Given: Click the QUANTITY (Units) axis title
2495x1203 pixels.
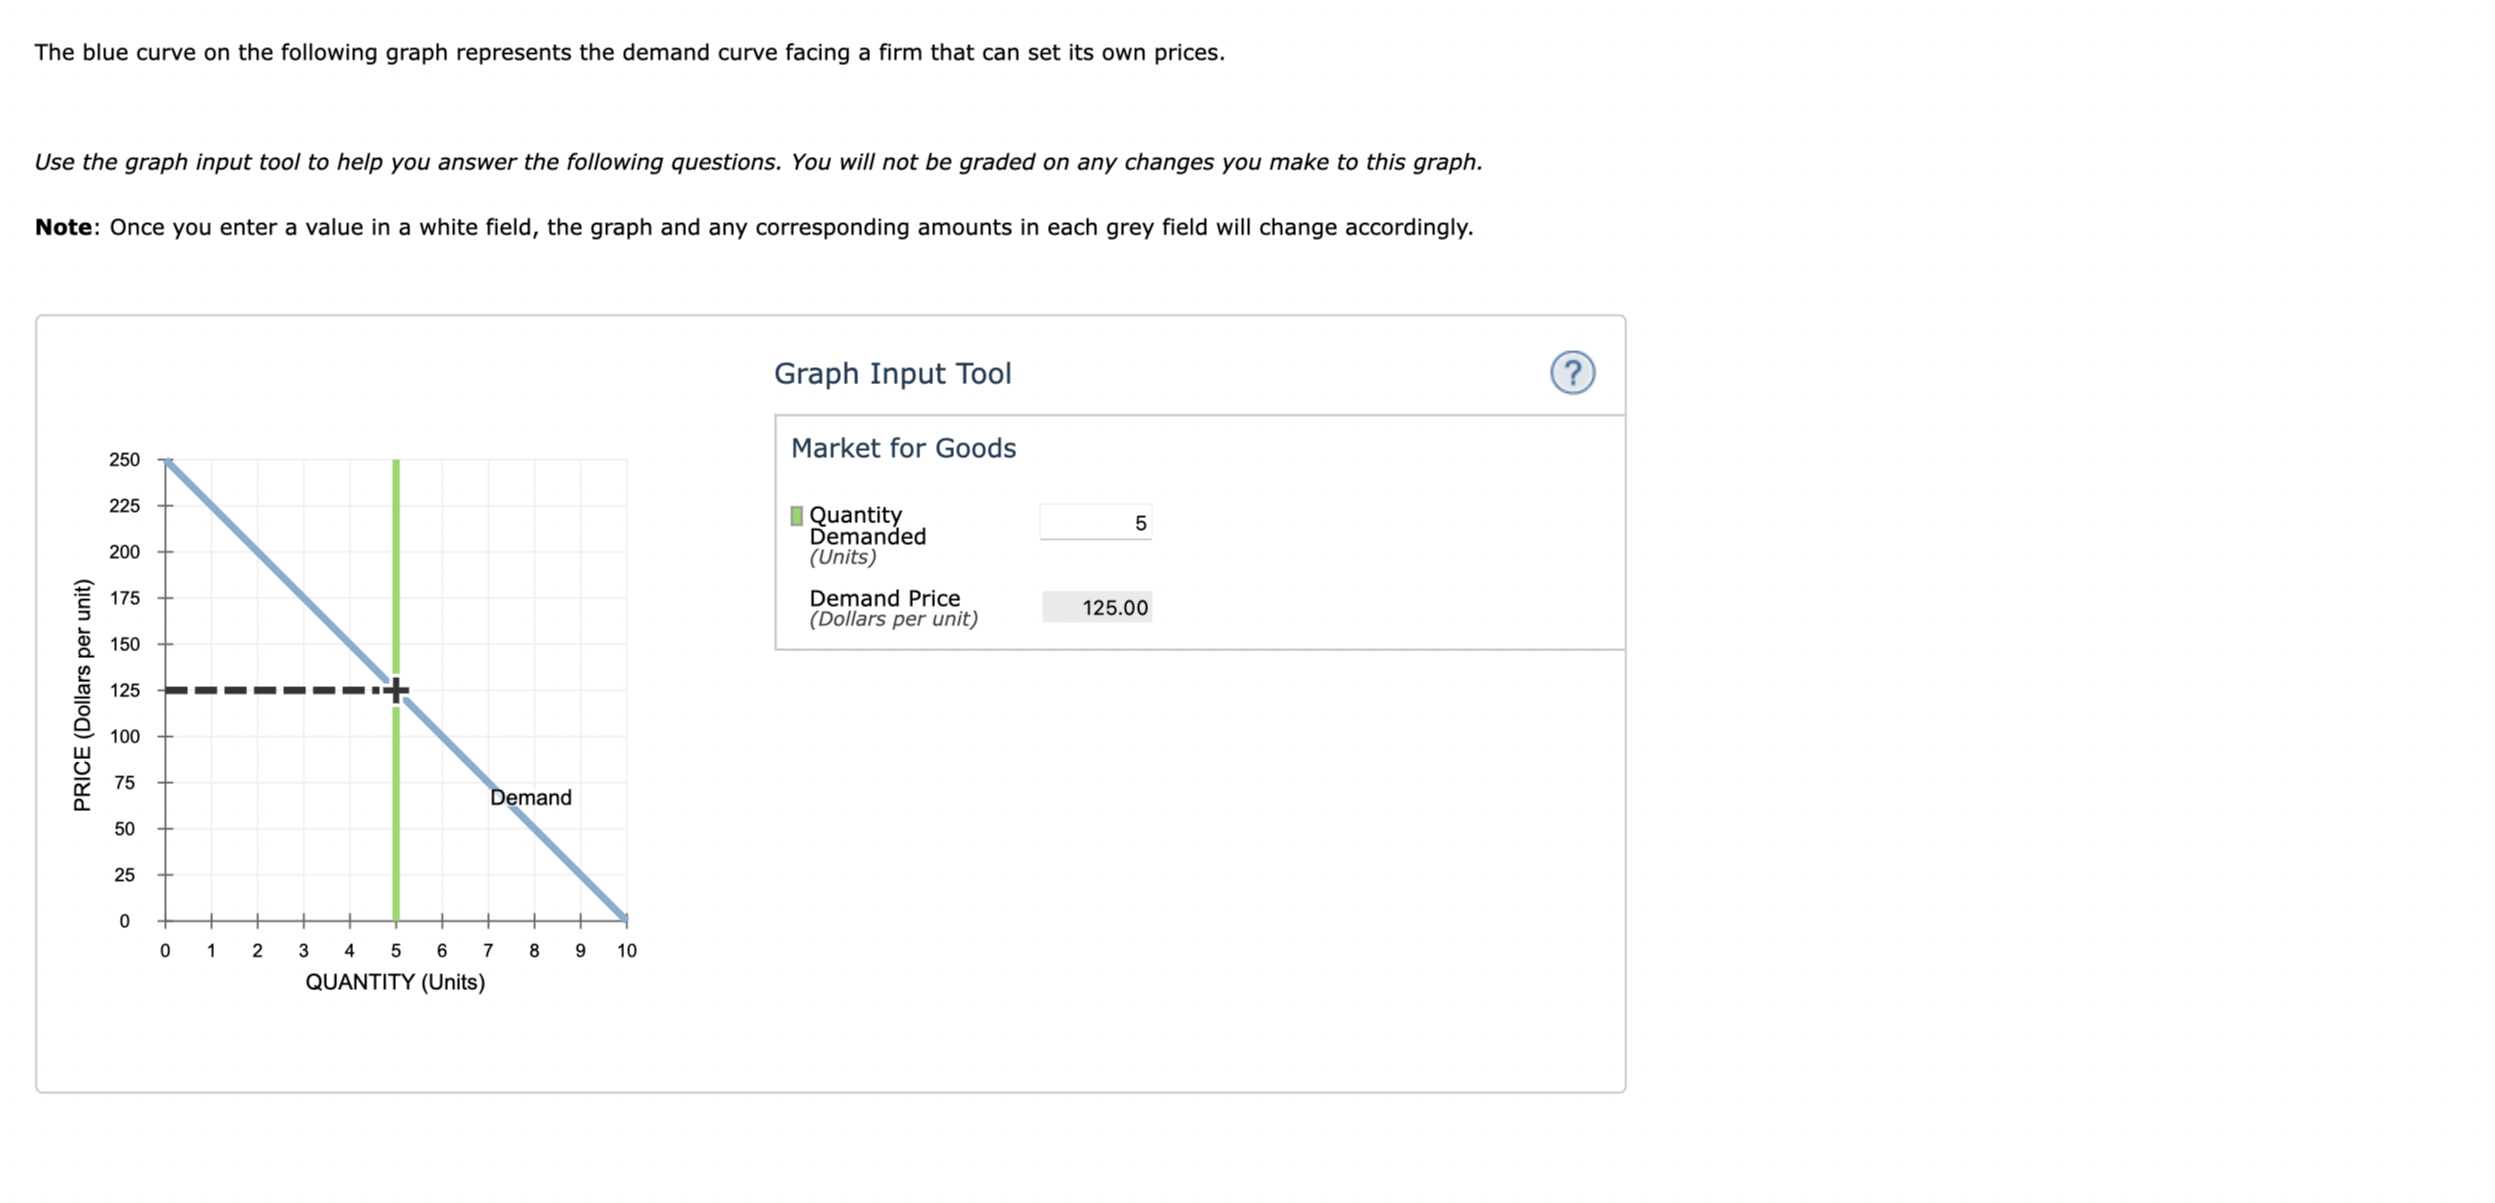Looking at the screenshot, I should 395,982.
